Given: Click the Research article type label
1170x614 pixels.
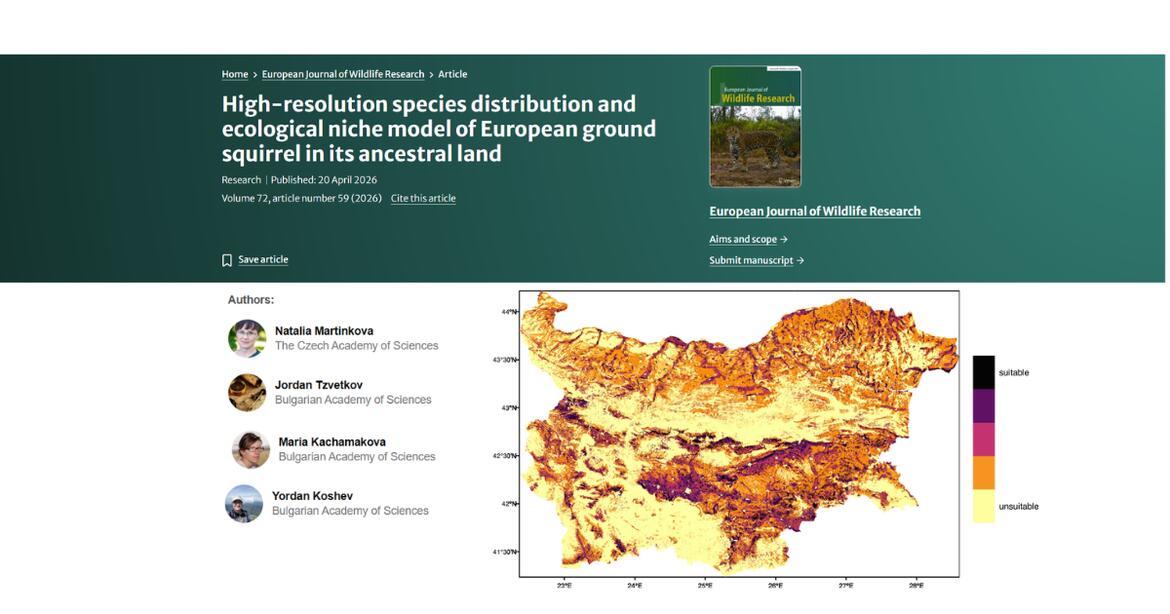Looking at the screenshot, I should coord(241,180).
